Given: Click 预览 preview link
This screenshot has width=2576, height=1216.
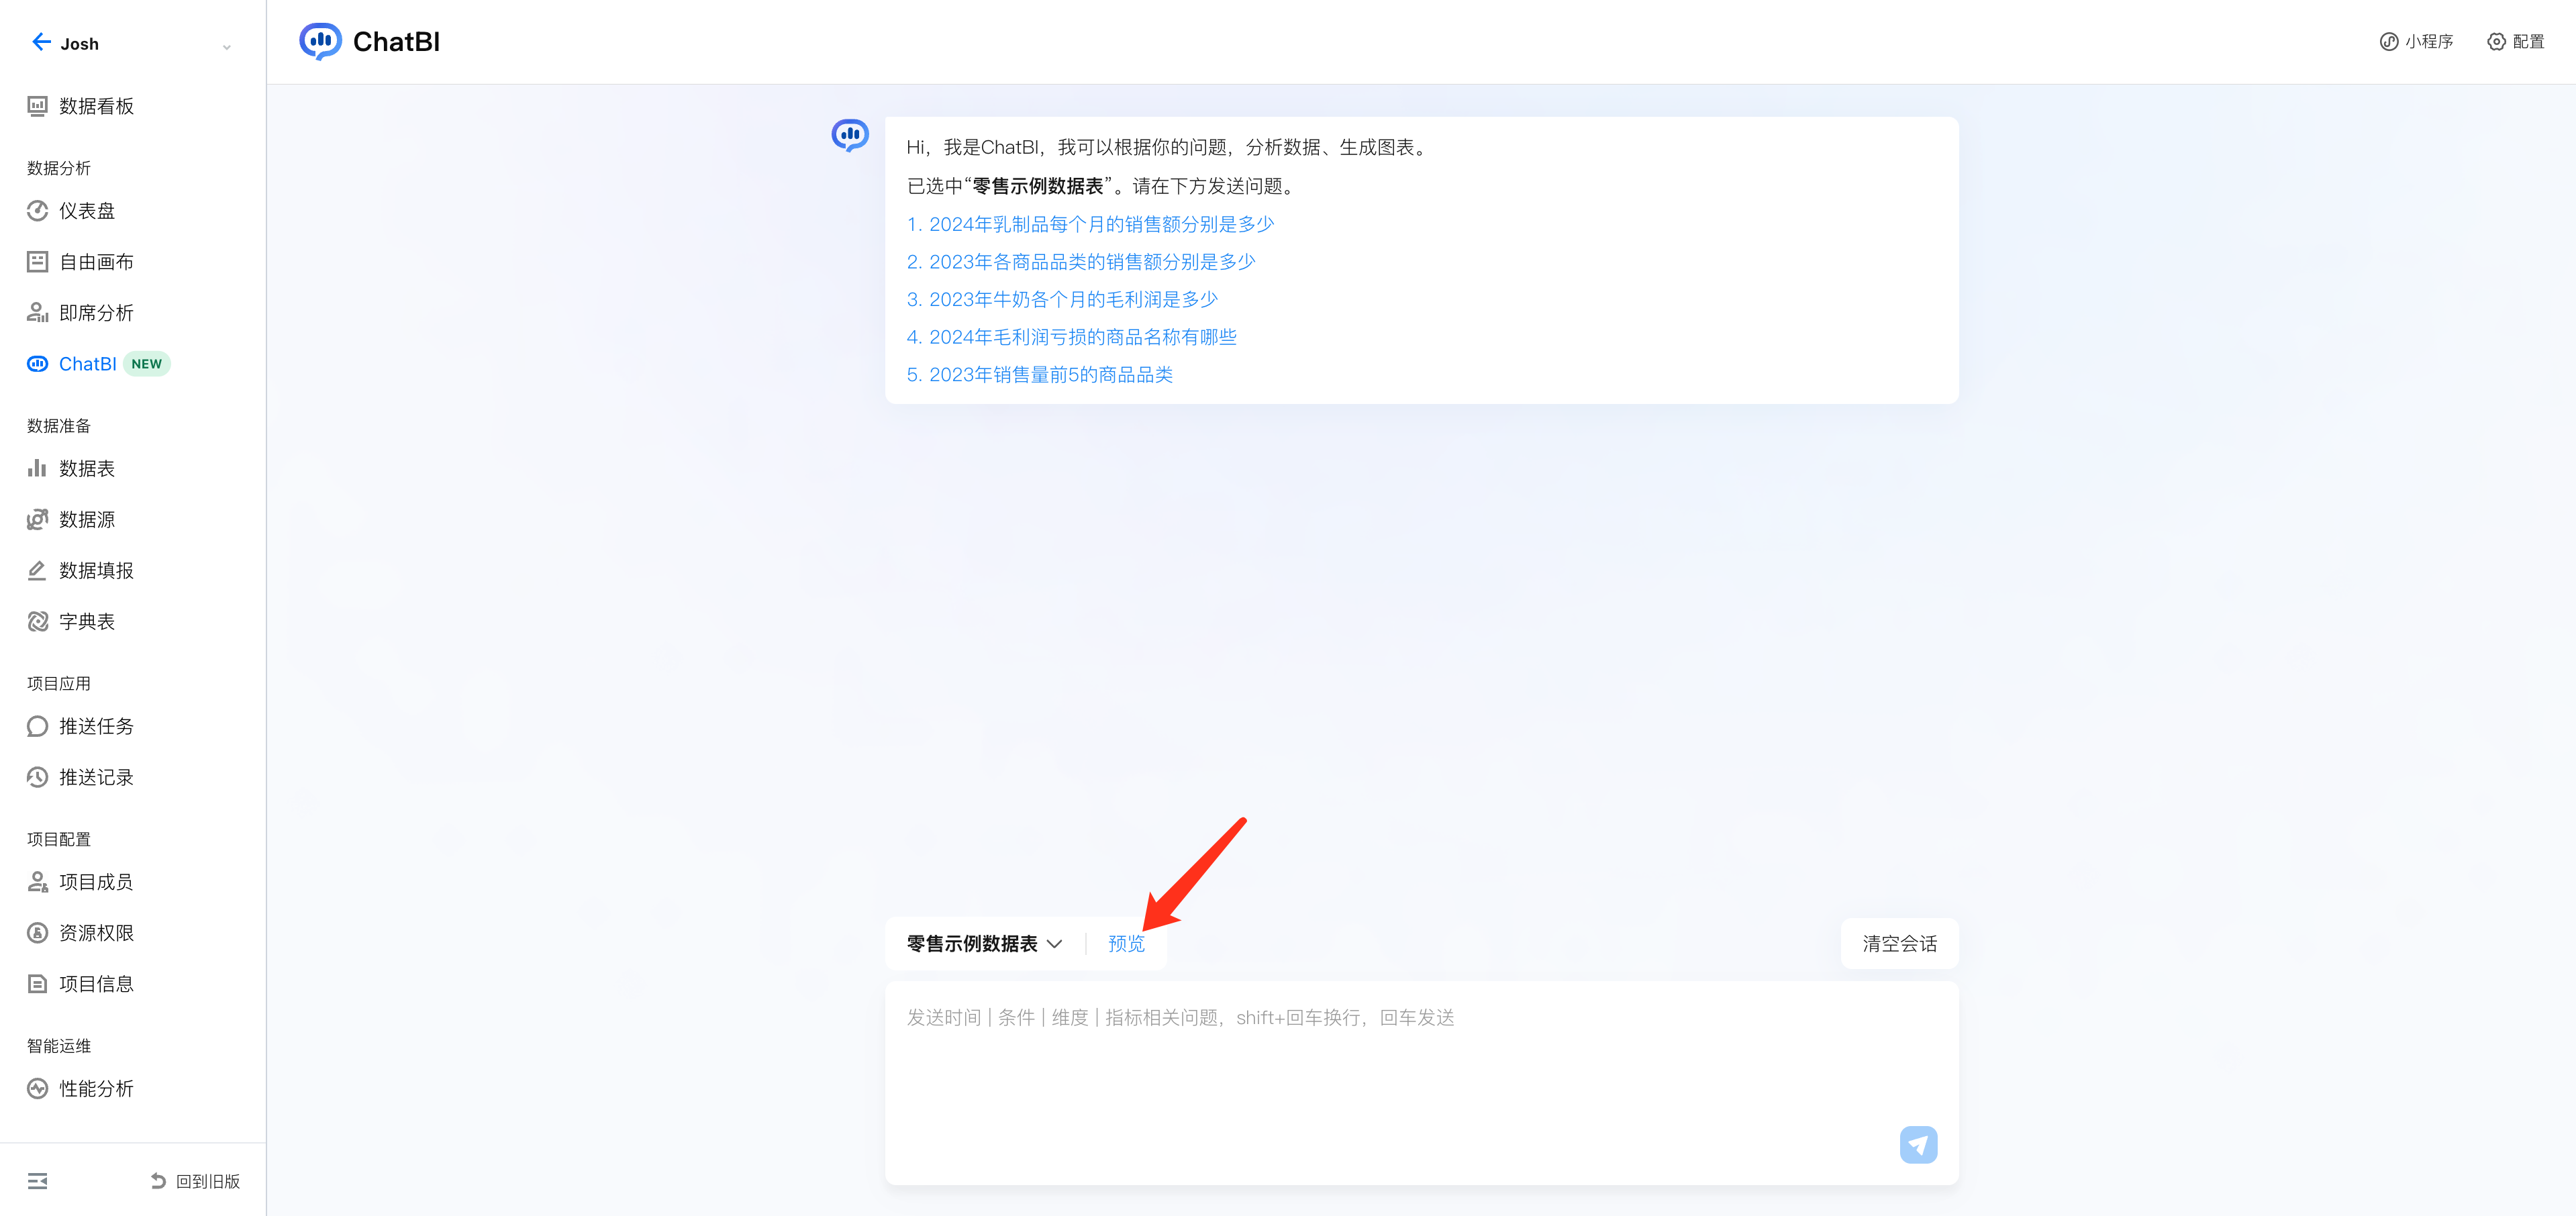Looking at the screenshot, I should click(x=1126, y=943).
